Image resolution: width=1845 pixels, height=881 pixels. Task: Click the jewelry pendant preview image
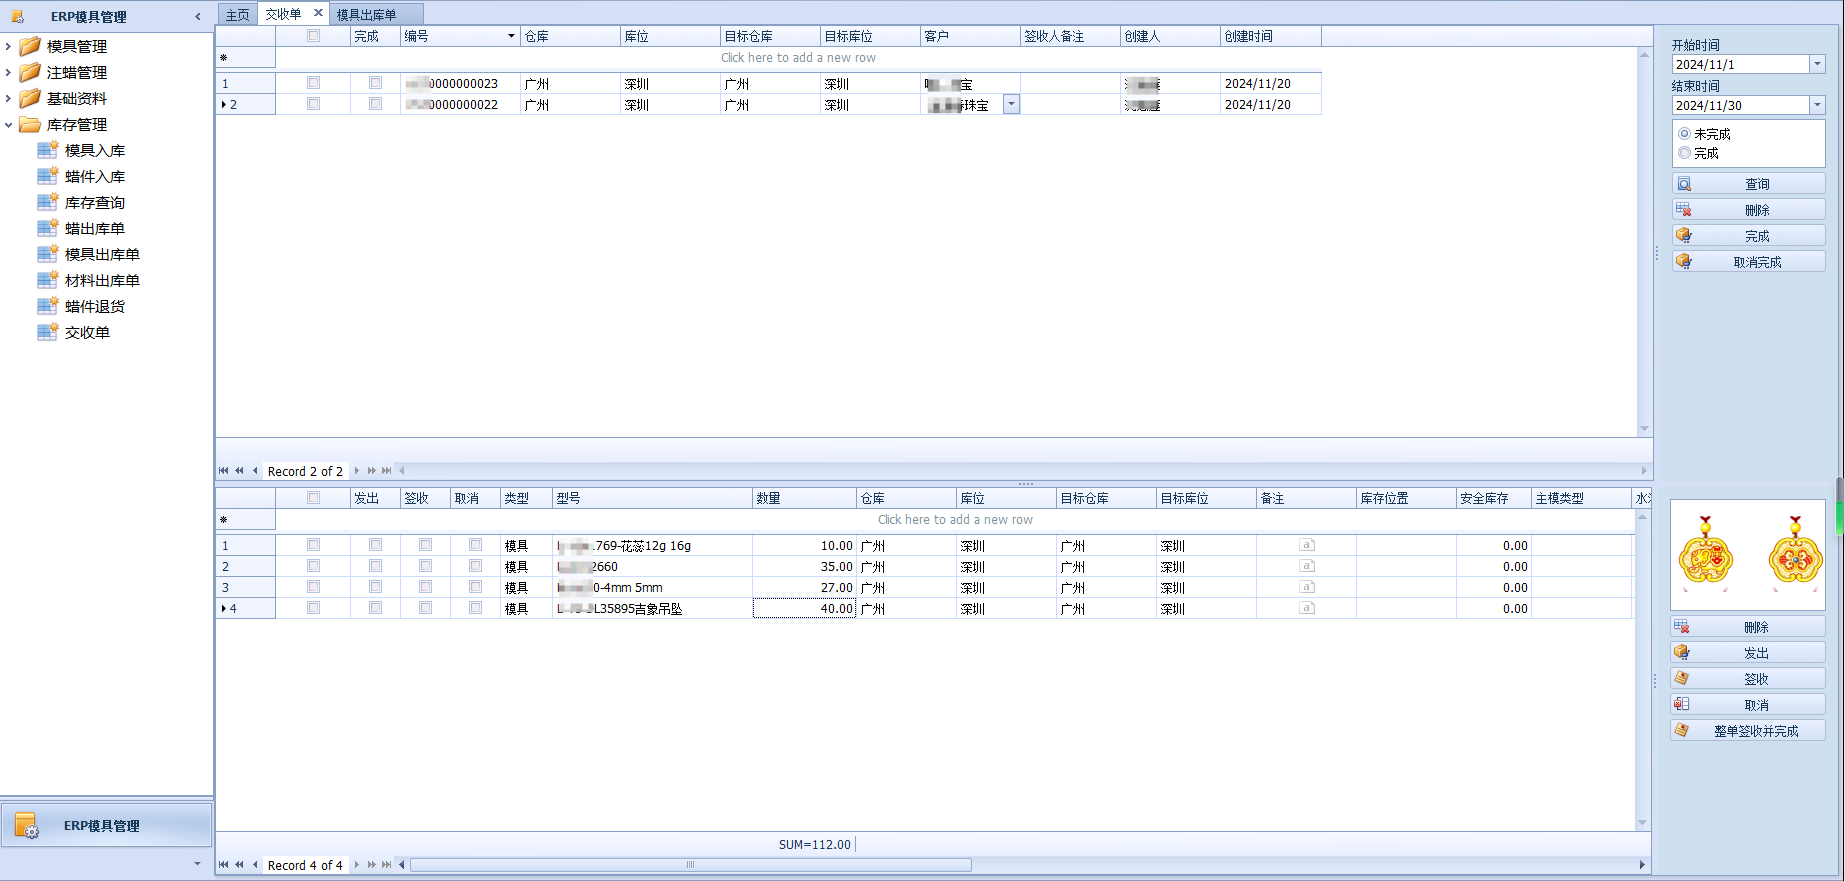pos(1748,555)
